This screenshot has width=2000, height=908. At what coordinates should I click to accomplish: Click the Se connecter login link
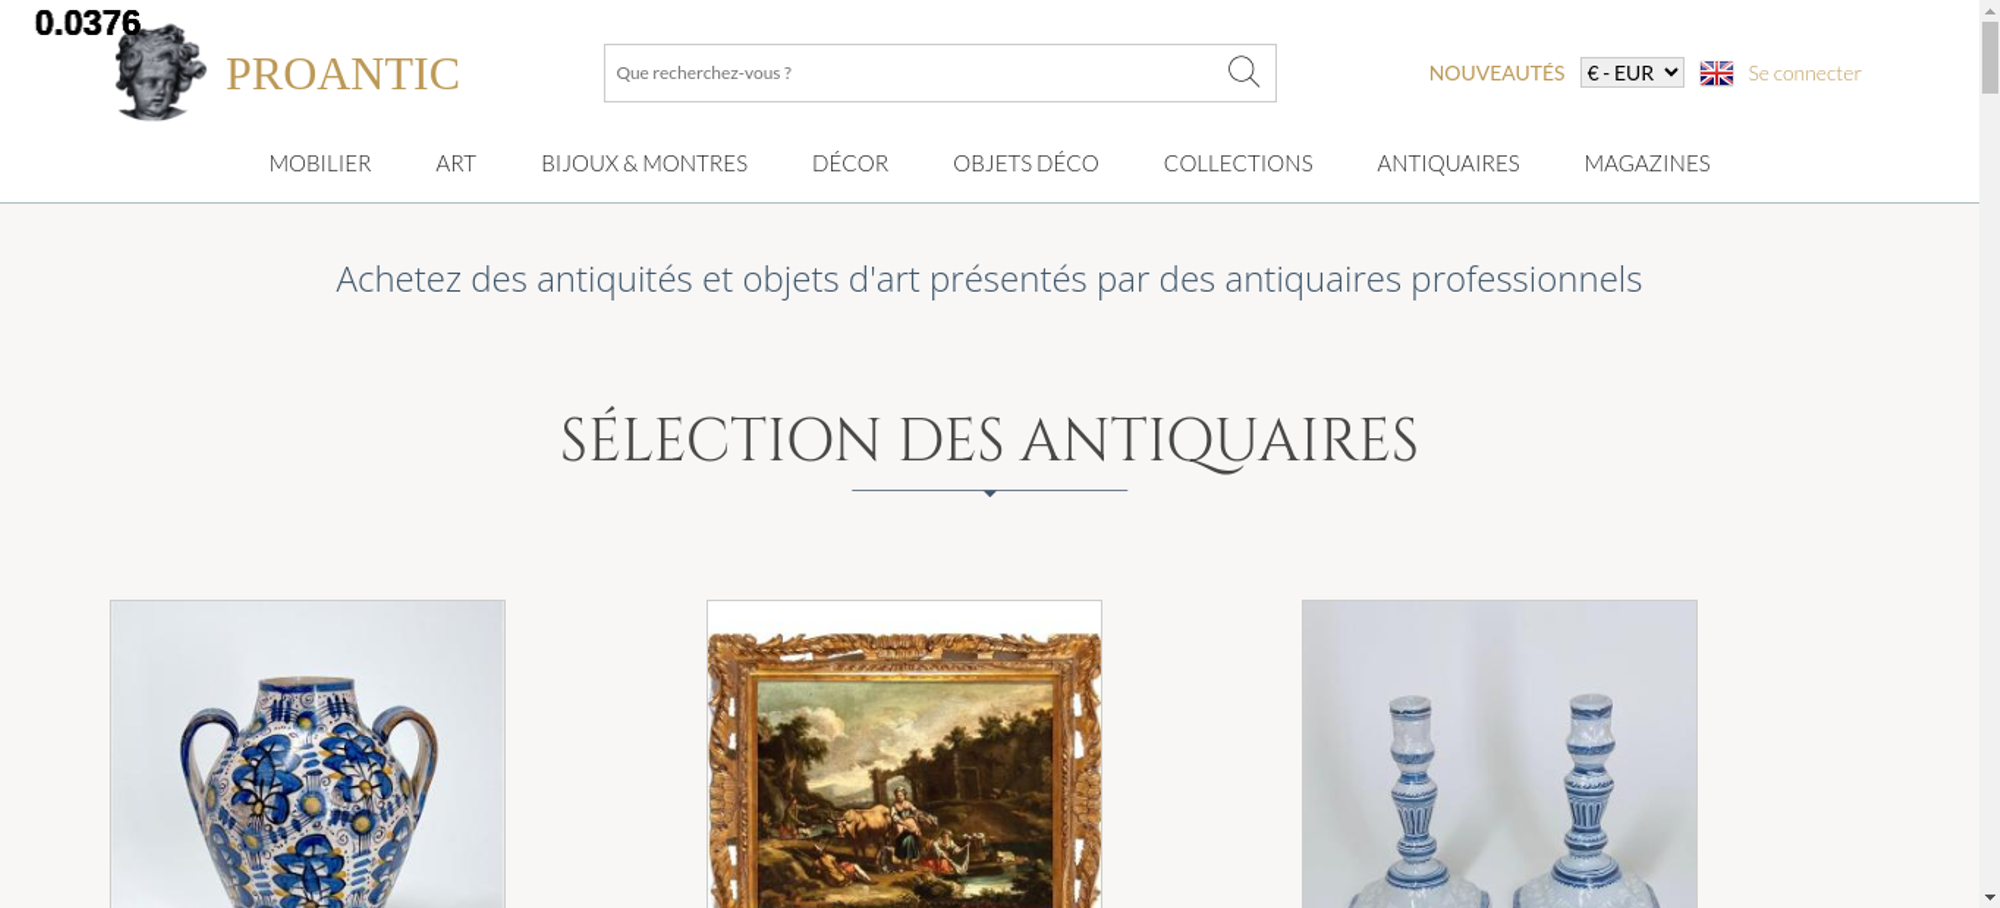tap(1804, 73)
